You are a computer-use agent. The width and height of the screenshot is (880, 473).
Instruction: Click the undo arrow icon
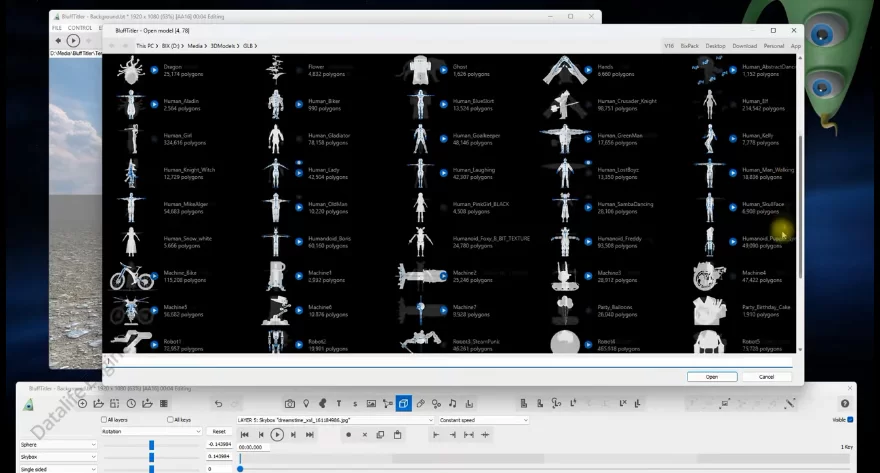pyautogui.click(x=219, y=404)
